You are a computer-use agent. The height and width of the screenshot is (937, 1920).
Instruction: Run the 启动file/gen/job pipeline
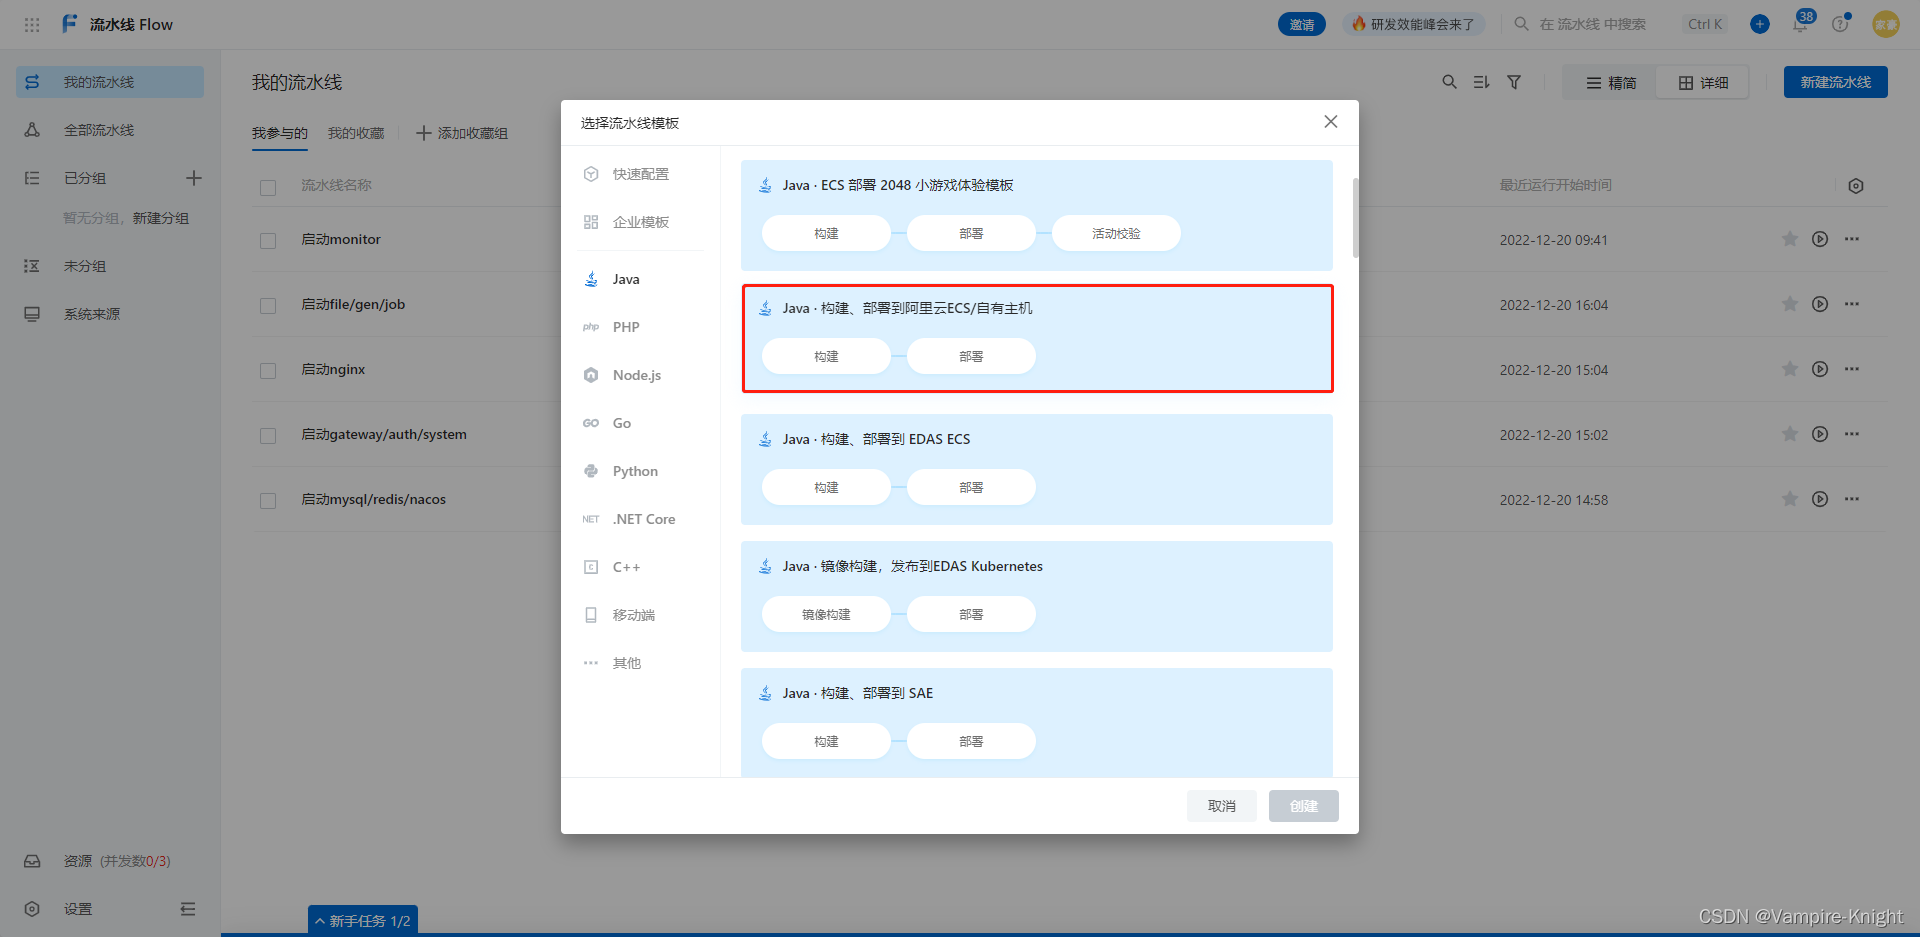point(1820,304)
